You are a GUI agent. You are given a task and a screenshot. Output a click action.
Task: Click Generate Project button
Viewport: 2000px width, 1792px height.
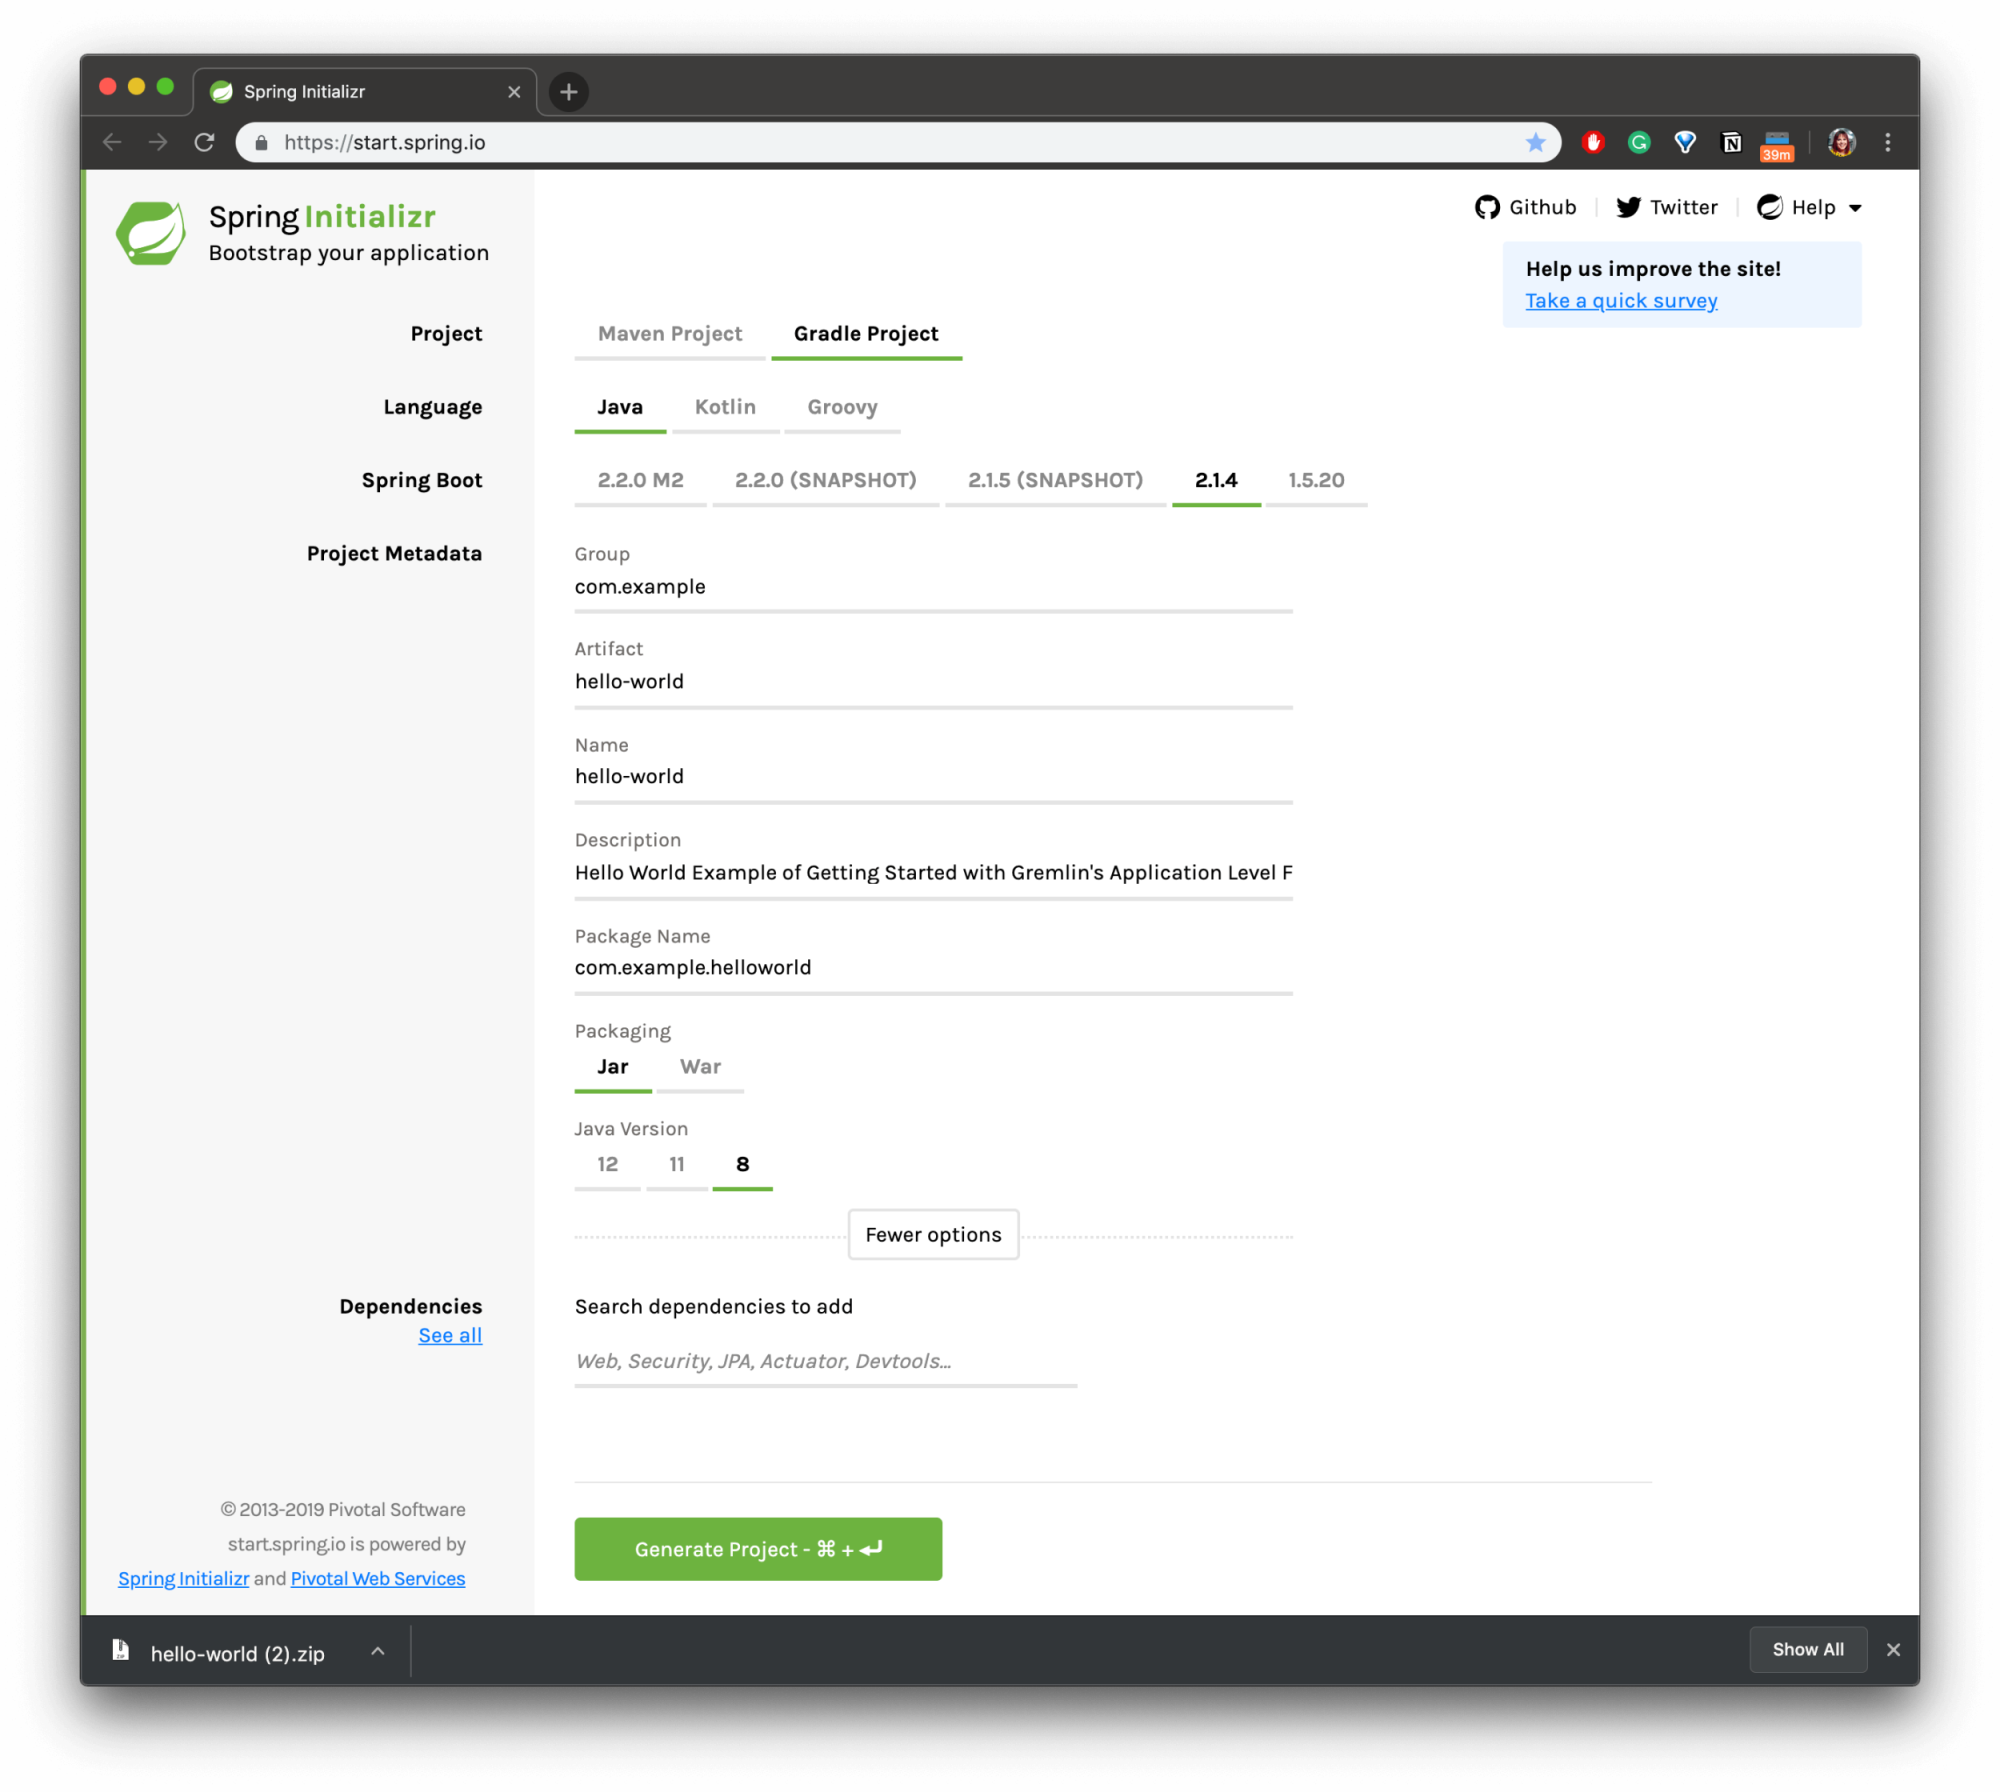click(759, 1551)
